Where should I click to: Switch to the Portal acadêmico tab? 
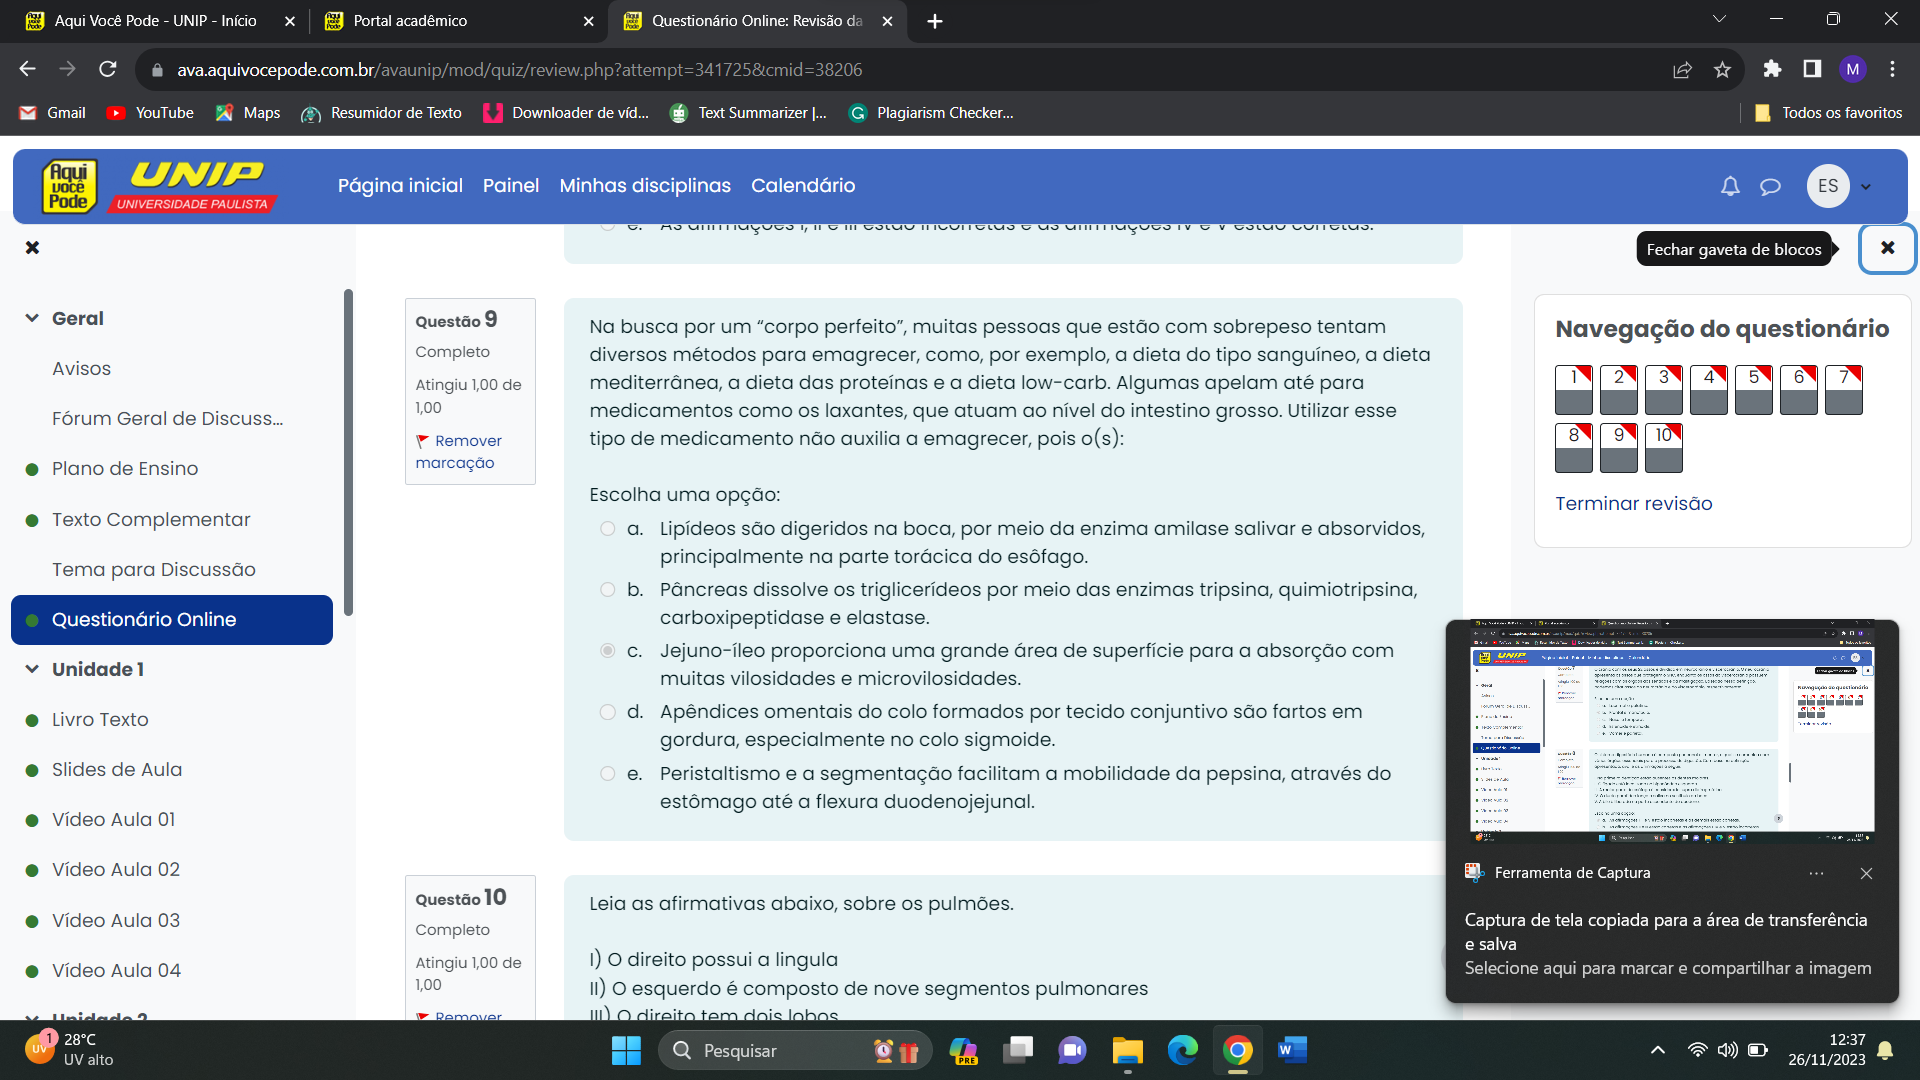click(410, 20)
